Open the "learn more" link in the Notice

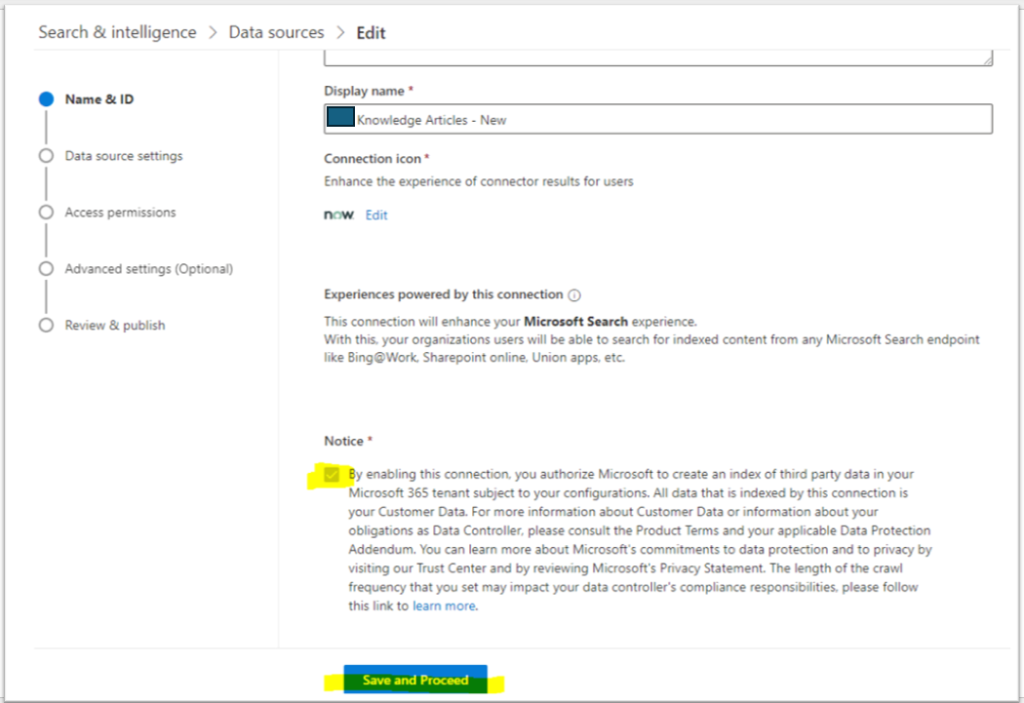pos(443,605)
